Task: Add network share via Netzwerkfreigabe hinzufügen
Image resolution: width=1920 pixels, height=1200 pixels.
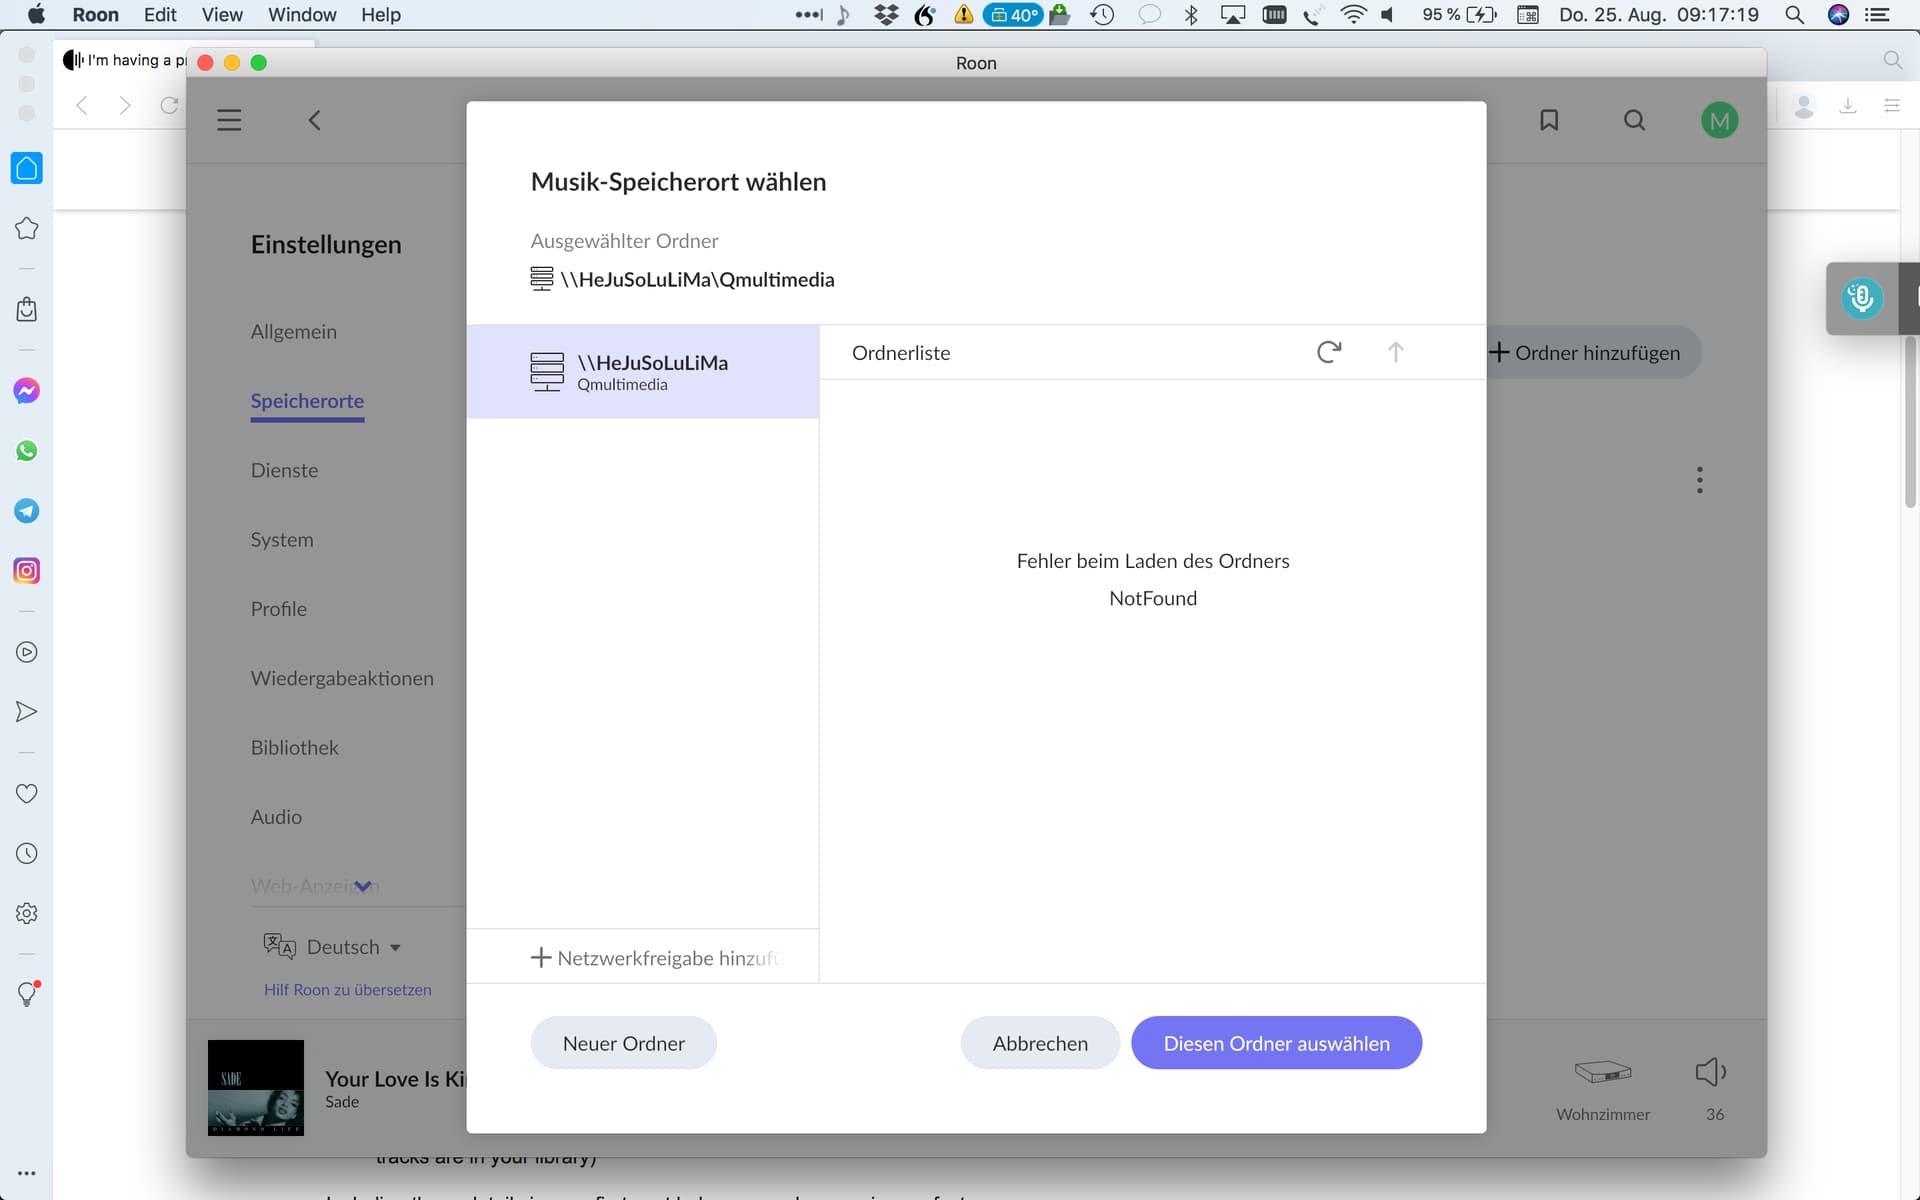Action: [x=655, y=958]
